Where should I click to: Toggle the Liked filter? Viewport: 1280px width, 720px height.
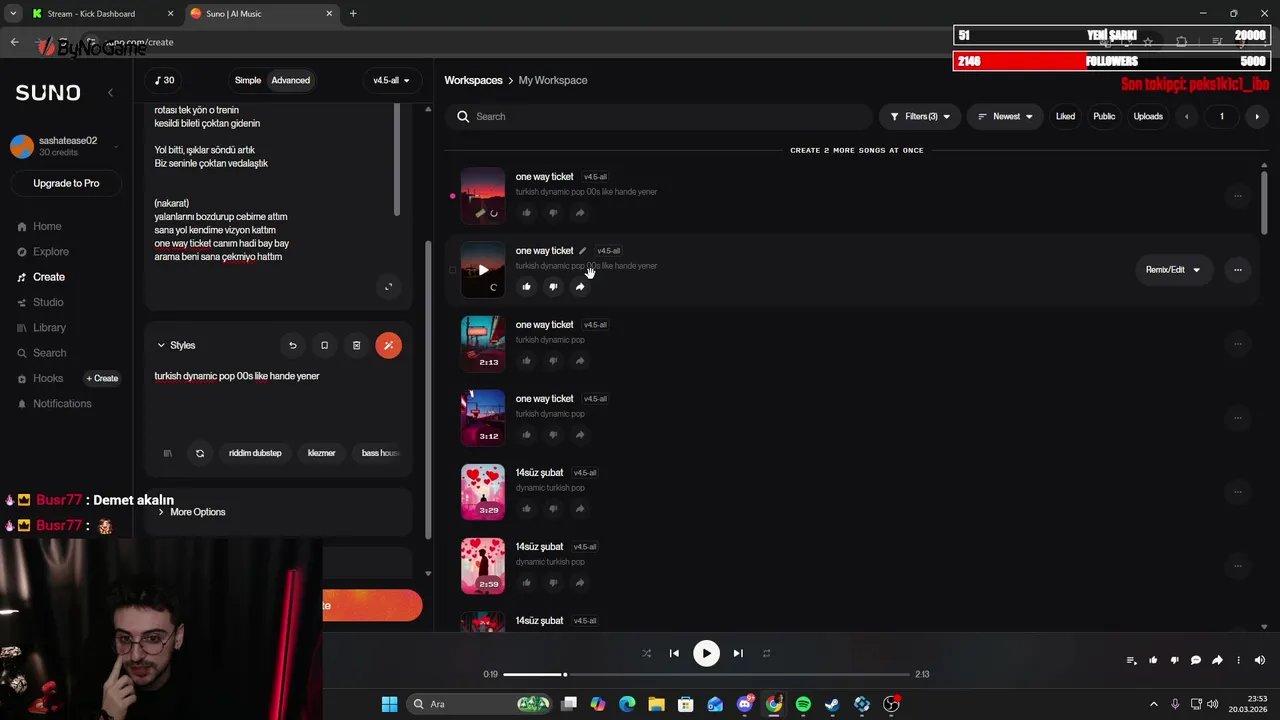click(x=1065, y=117)
